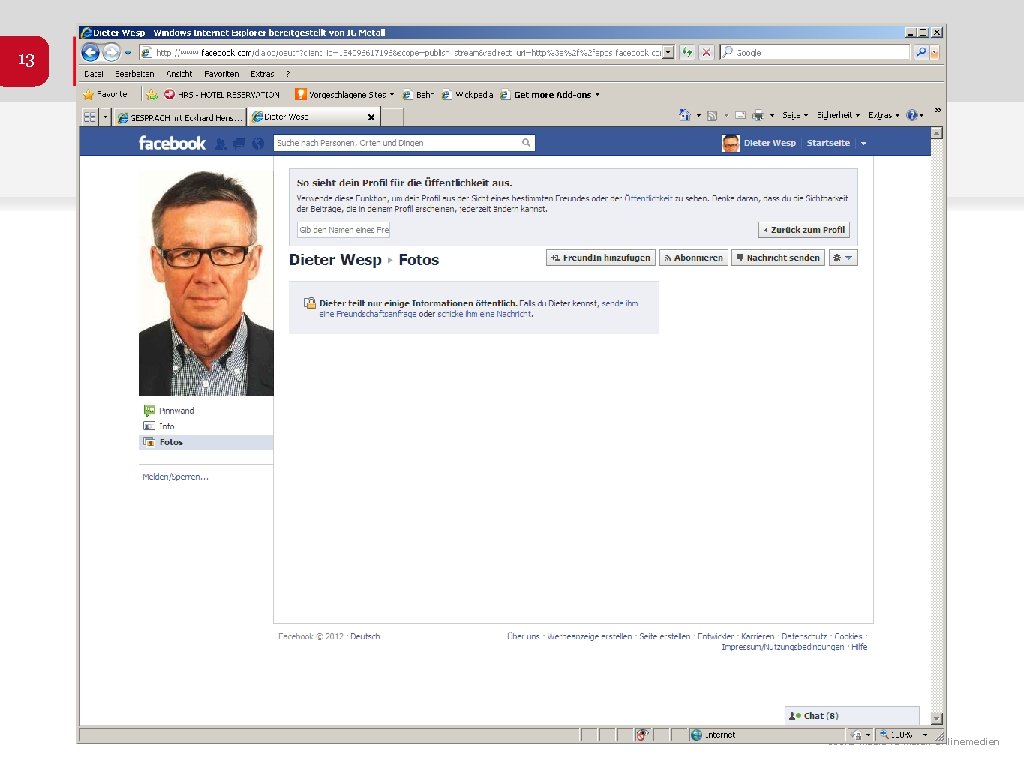Click the Read Mail envelope icon
This screenshot has width=1024, height=768.
741,116
